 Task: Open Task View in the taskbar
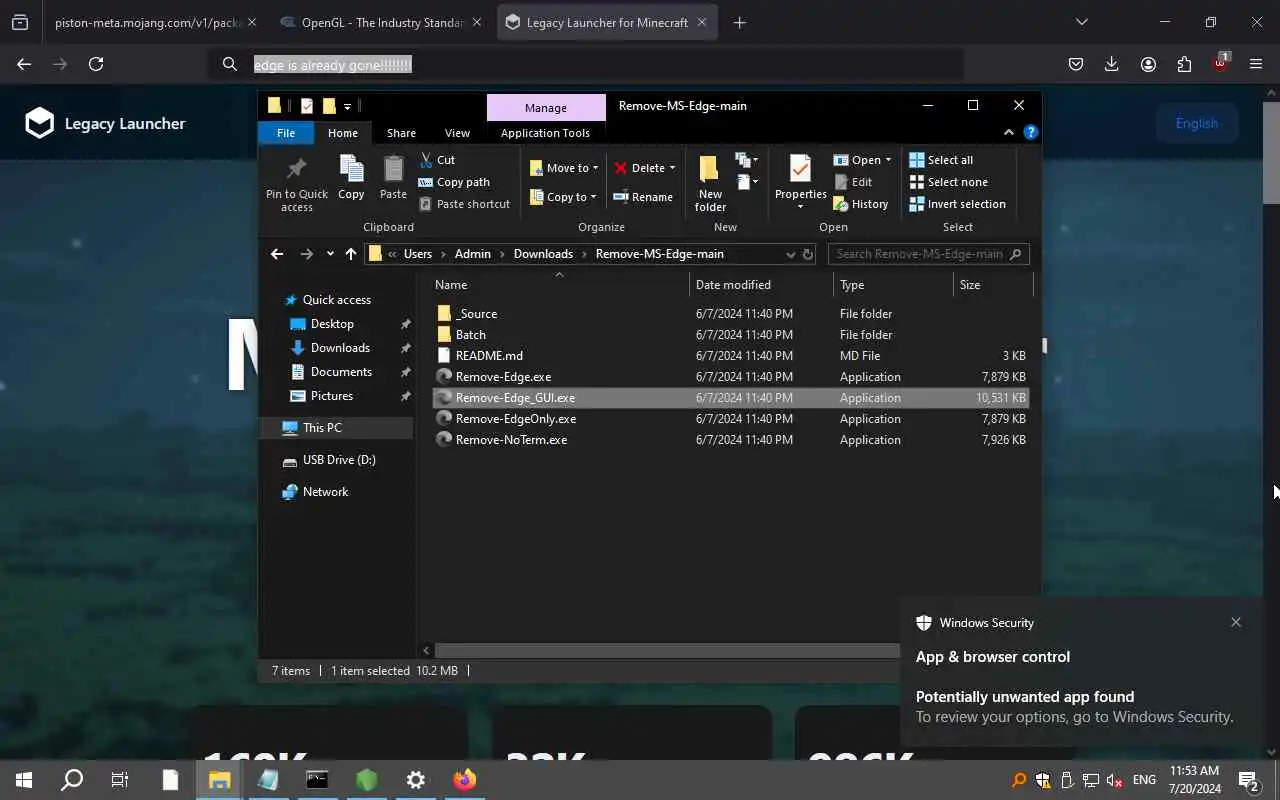tap(120, 780)
